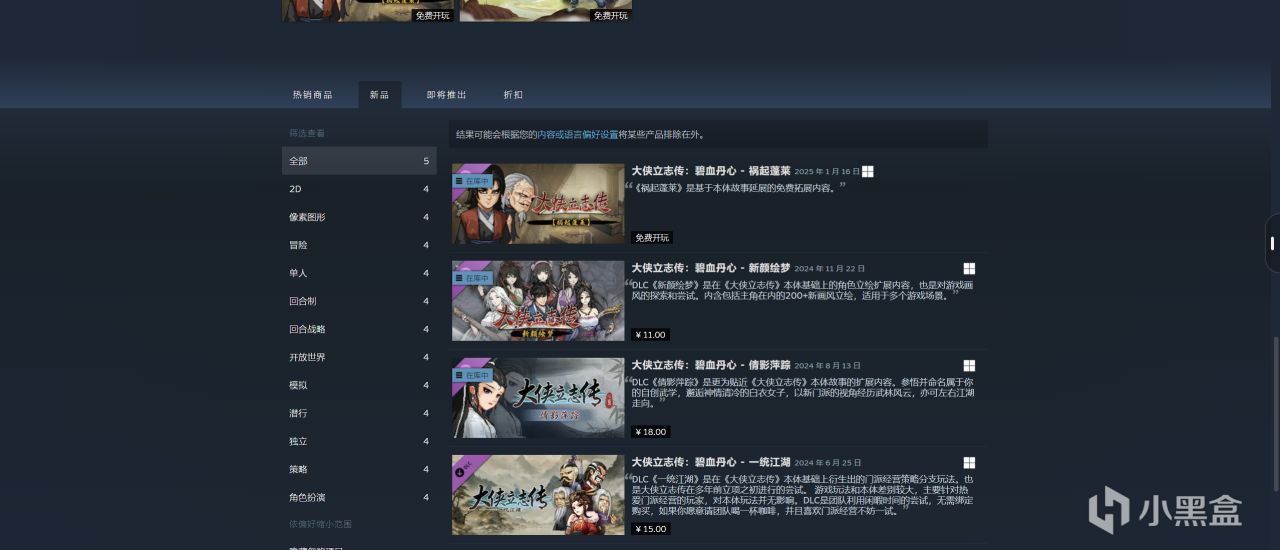Click the 筛选查看 sidebar heading

coord(307,133)
